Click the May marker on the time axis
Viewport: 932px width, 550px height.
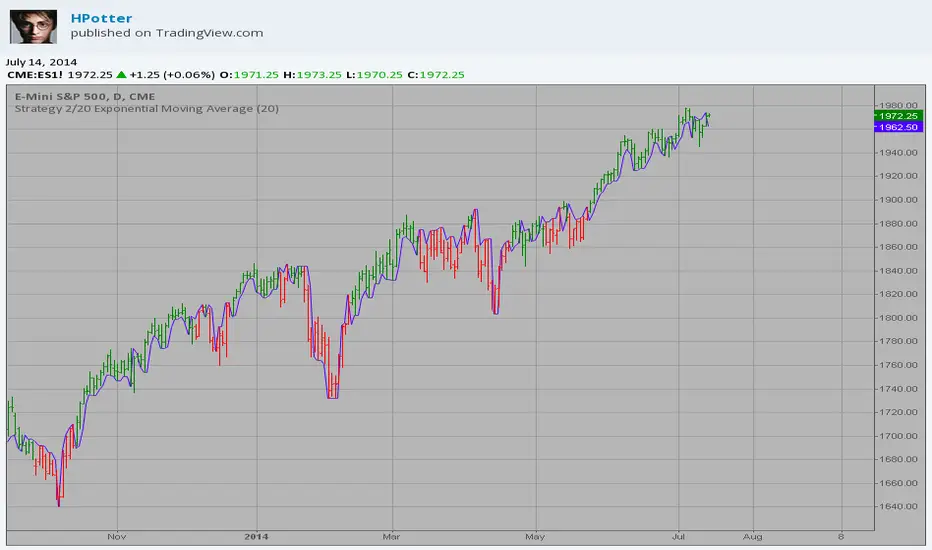coord(535,537)
